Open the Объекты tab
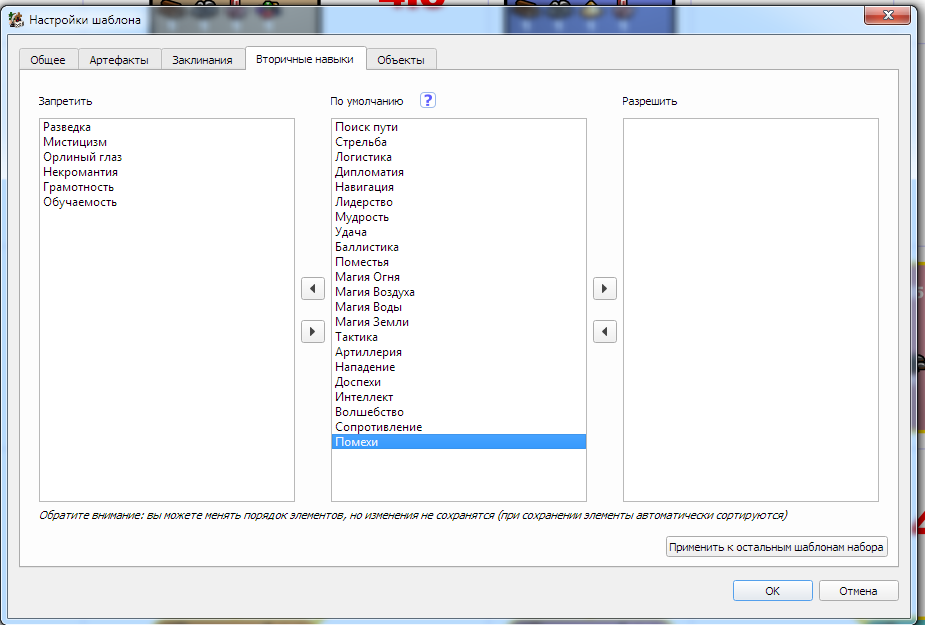The height and width of the screenshot is (625, 925). click(401, 60)
